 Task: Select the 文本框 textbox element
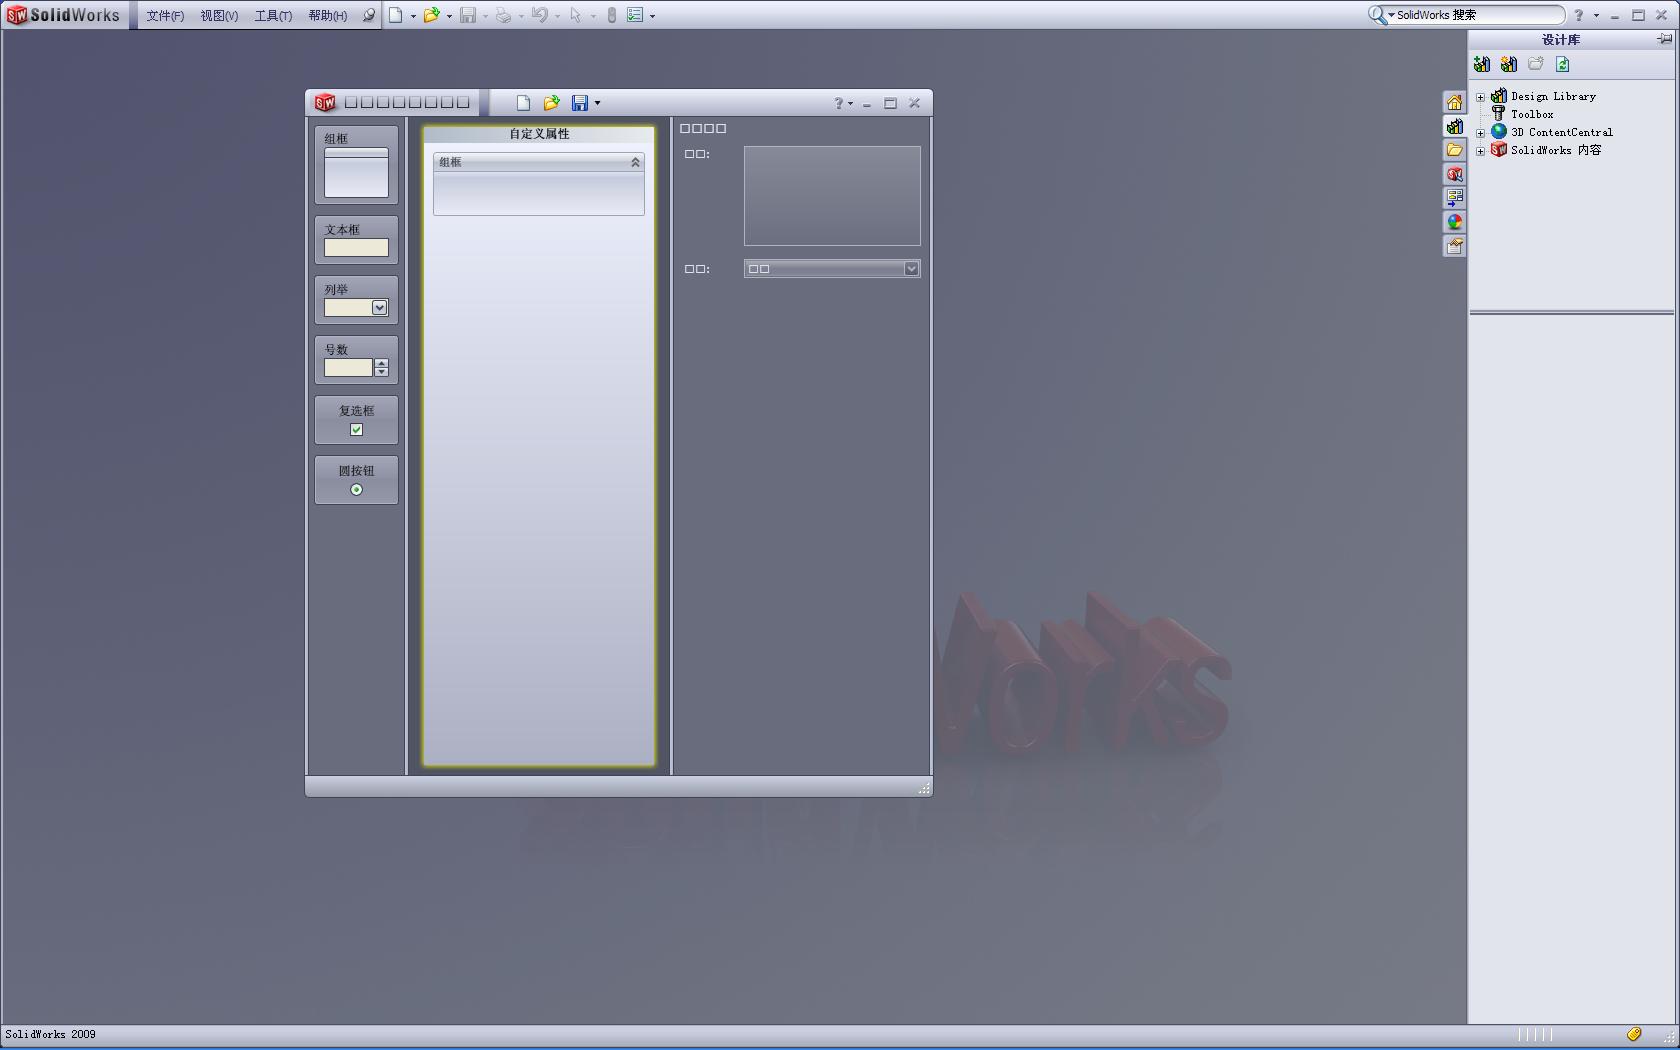point(356,240)
